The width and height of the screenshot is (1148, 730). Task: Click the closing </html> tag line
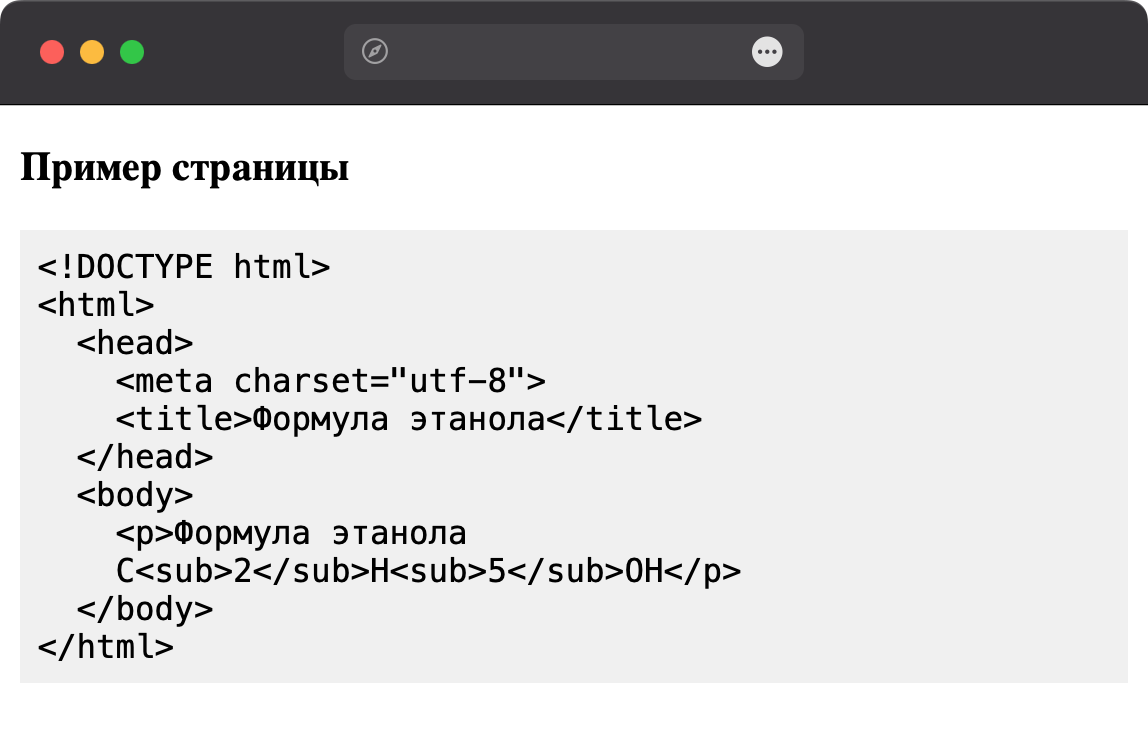(105, 647)
